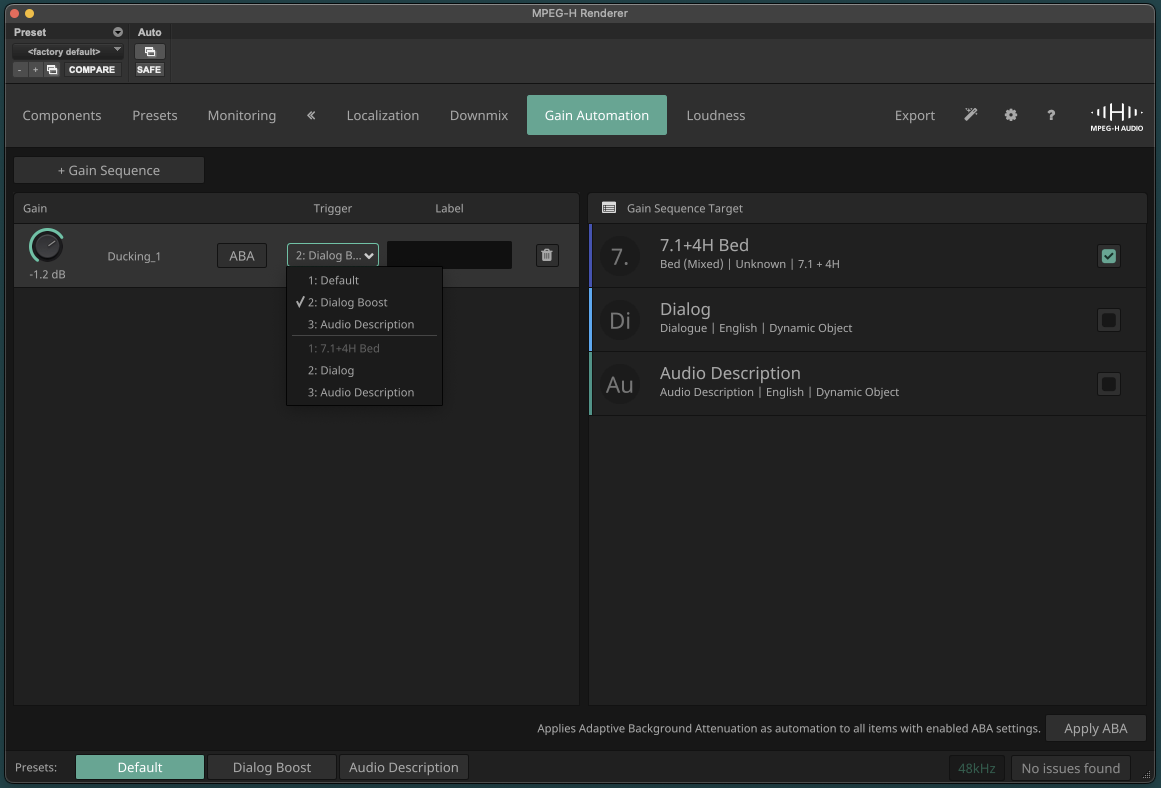1161x788 pixels.
Task: Click the Ducking_1 sequence name
Action: tap(134, 256)
